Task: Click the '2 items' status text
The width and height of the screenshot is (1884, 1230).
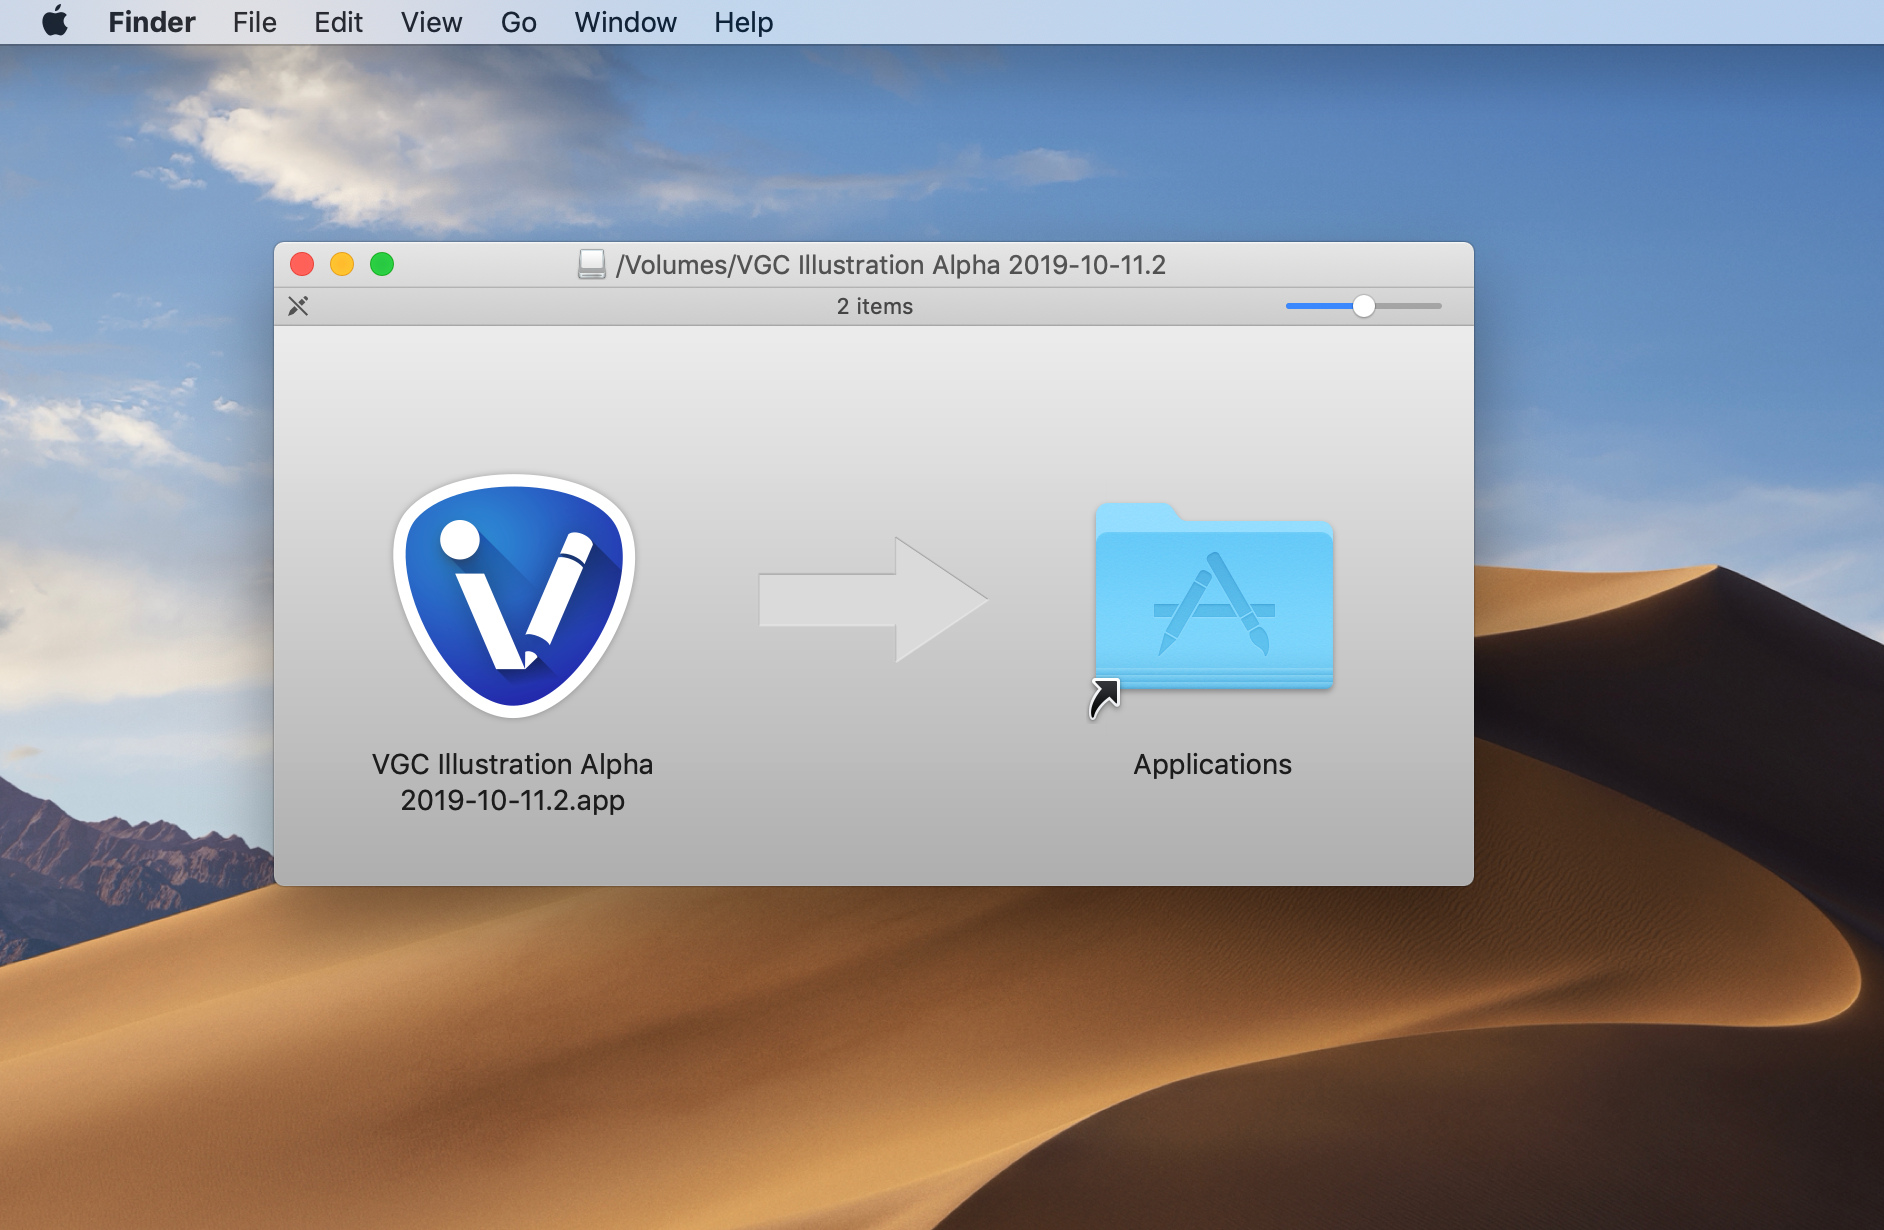Action: tap(875, 306)
